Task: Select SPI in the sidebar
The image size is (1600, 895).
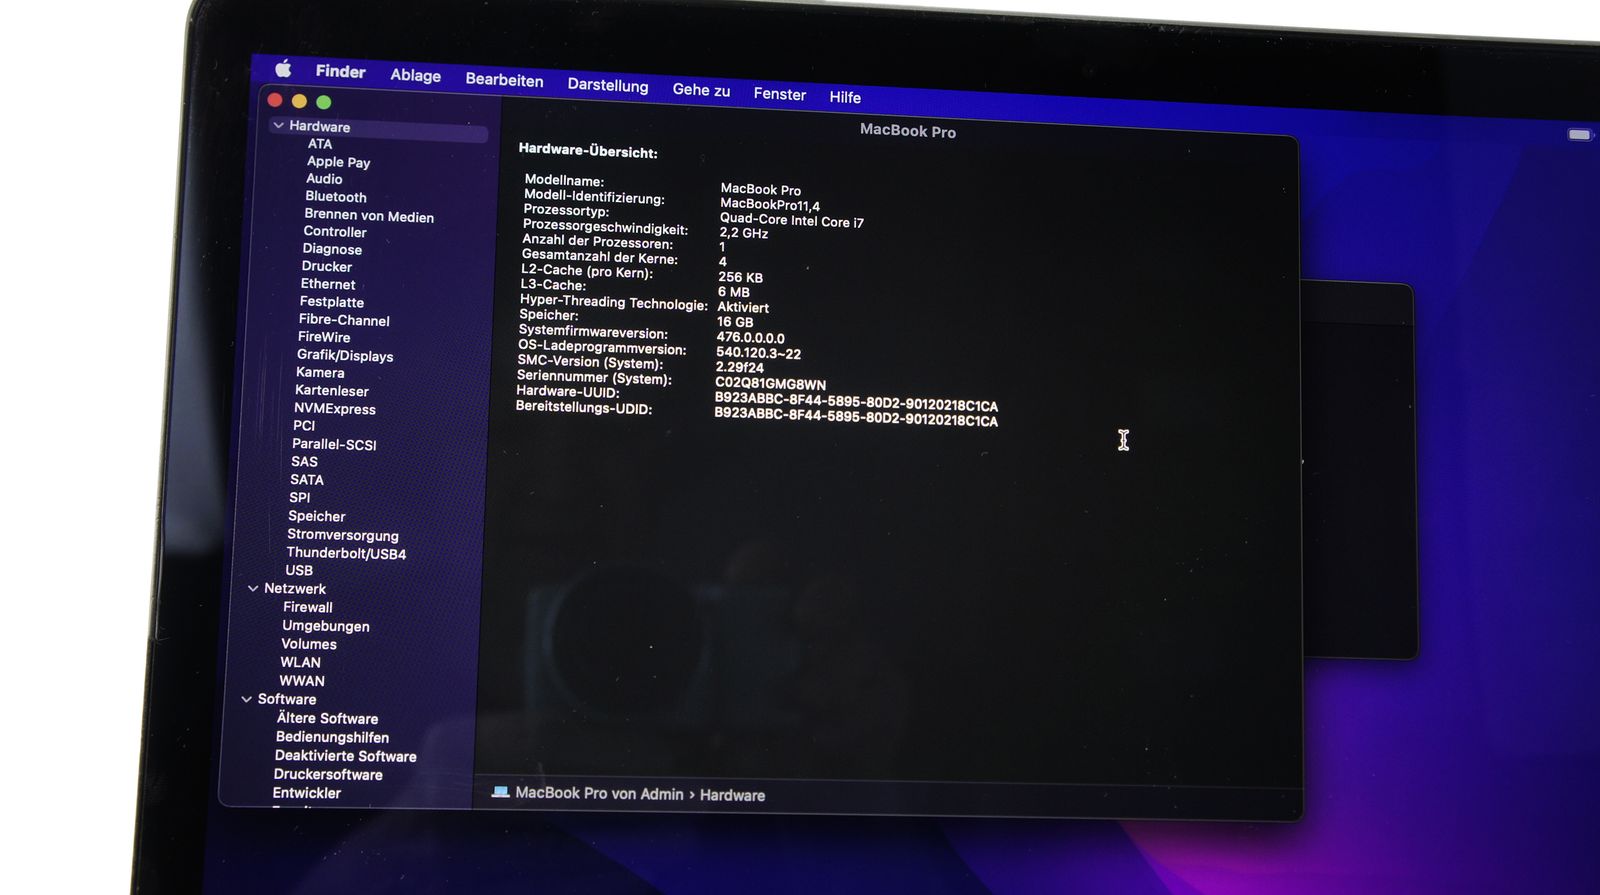Action: [299, 497]
